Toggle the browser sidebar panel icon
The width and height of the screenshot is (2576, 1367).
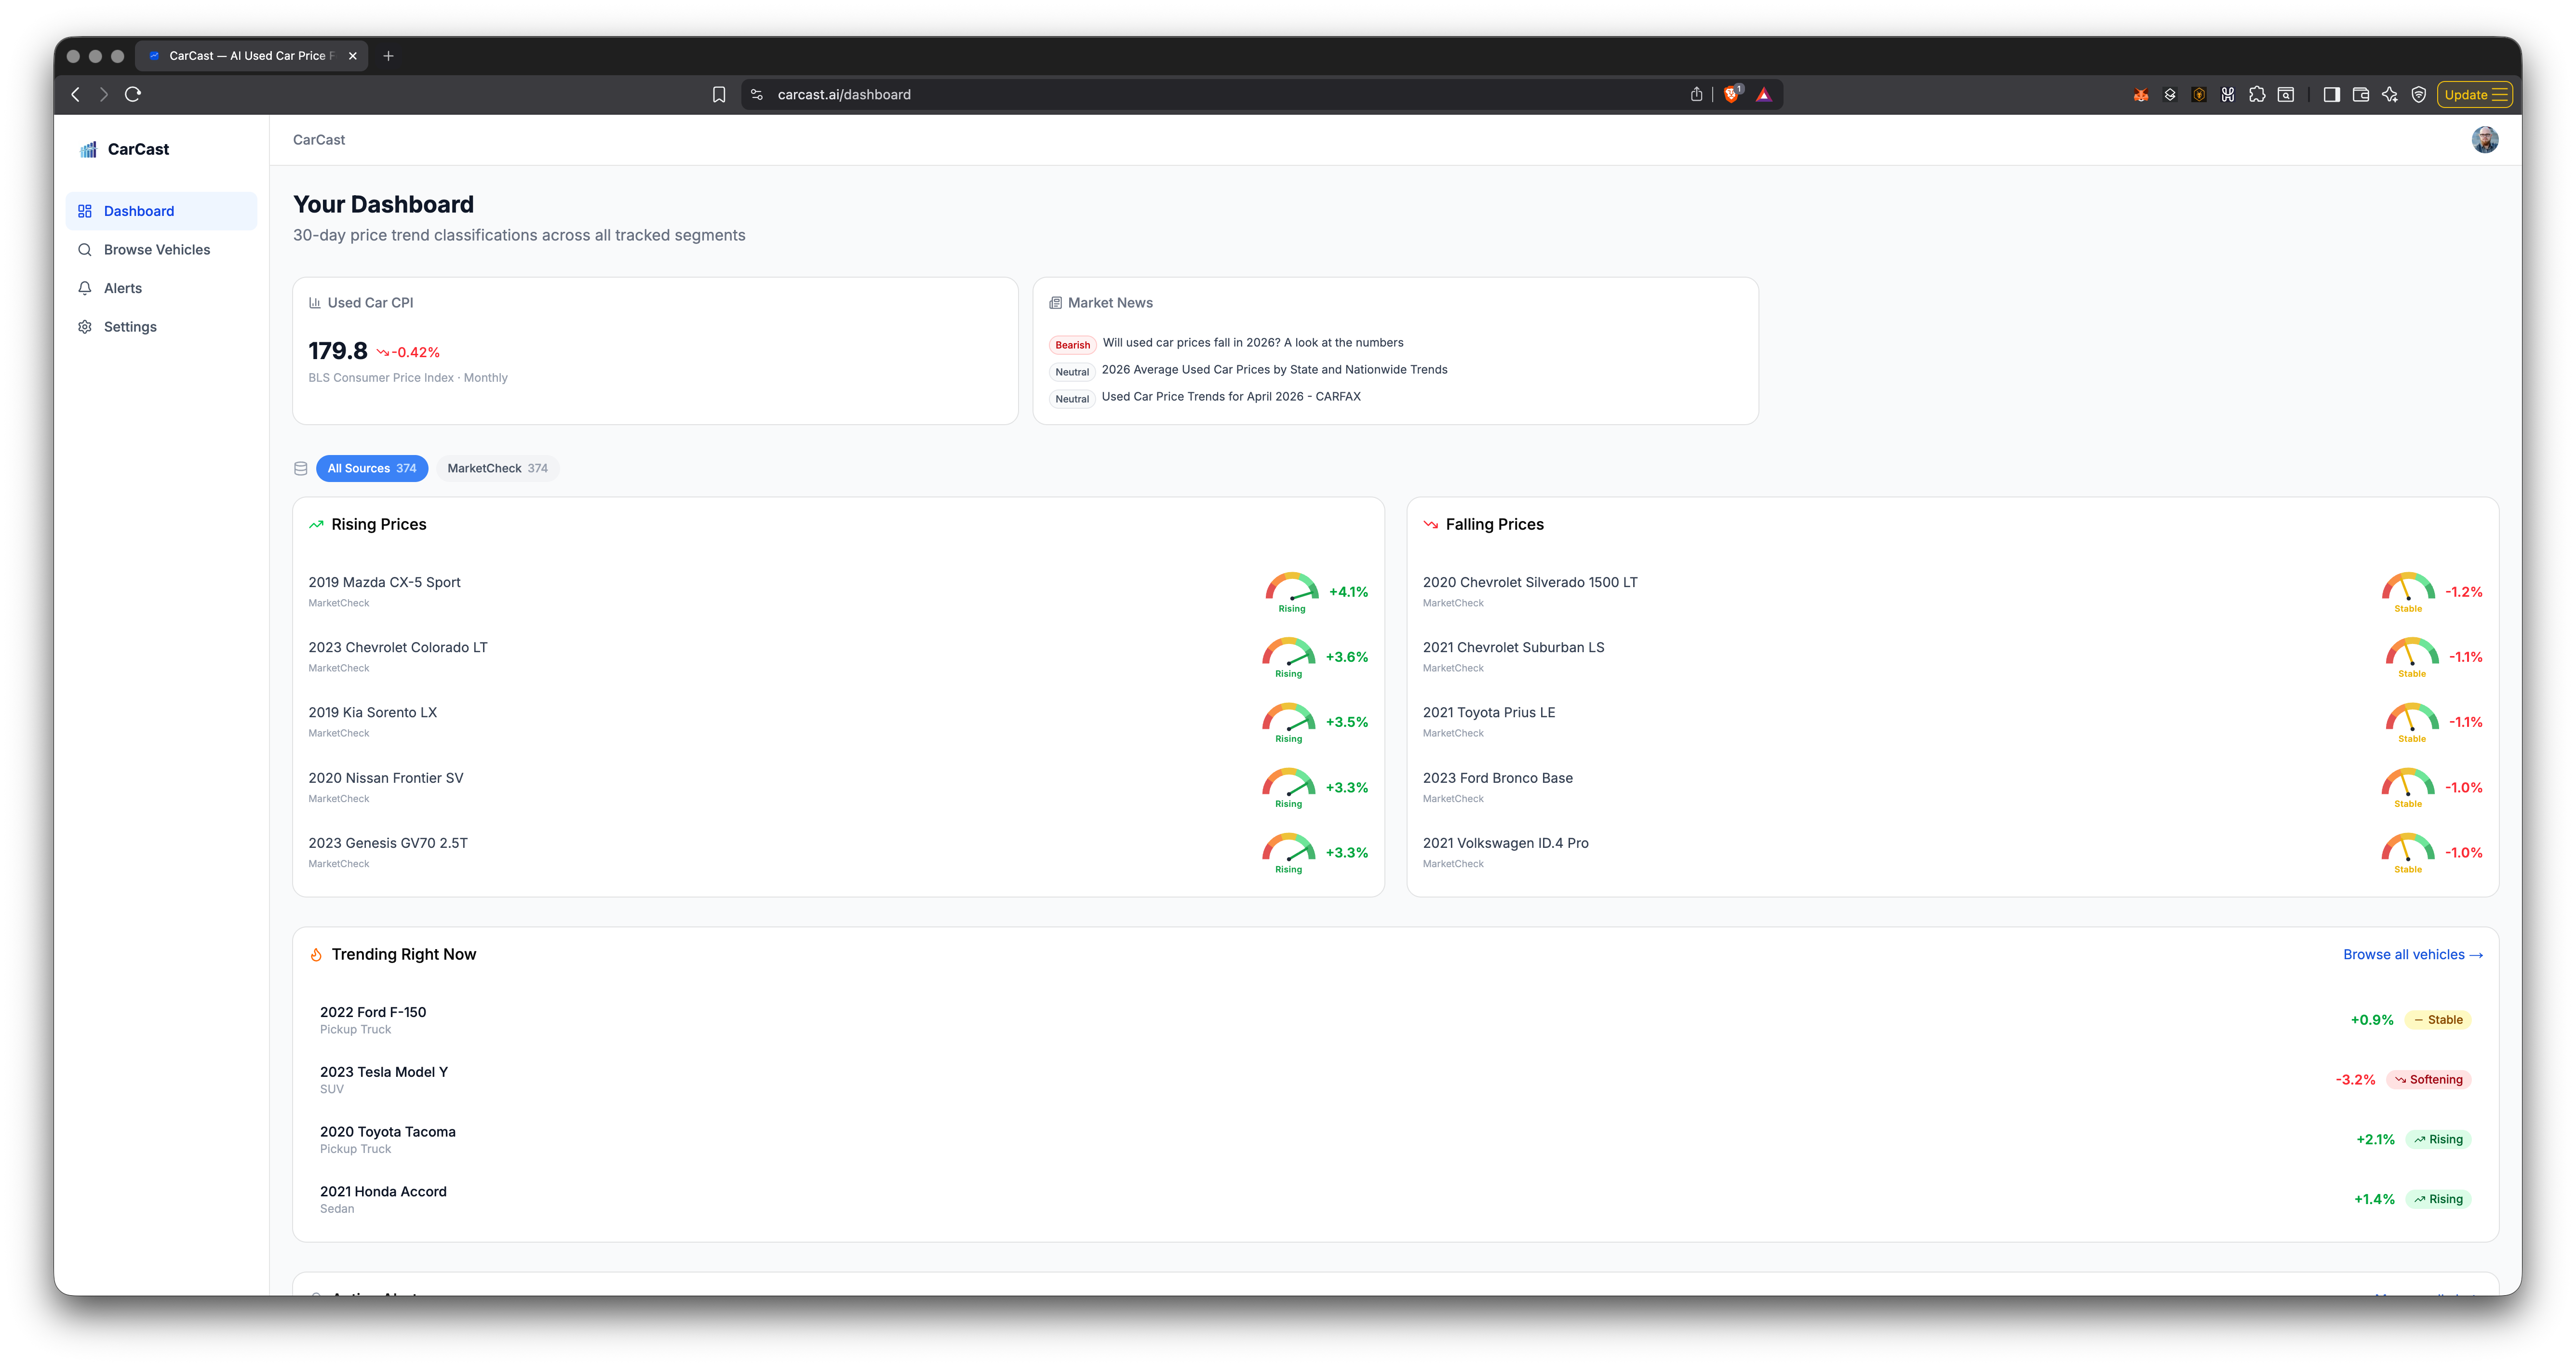(2332, 94)
